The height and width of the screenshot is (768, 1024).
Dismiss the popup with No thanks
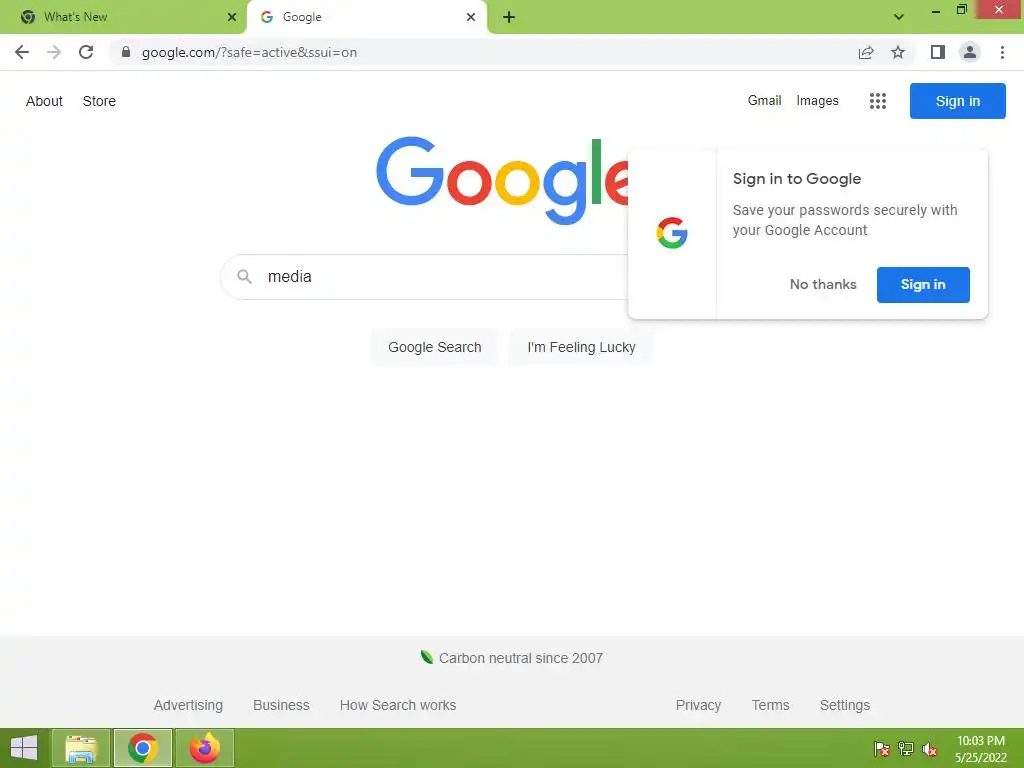tap(823, 284)
